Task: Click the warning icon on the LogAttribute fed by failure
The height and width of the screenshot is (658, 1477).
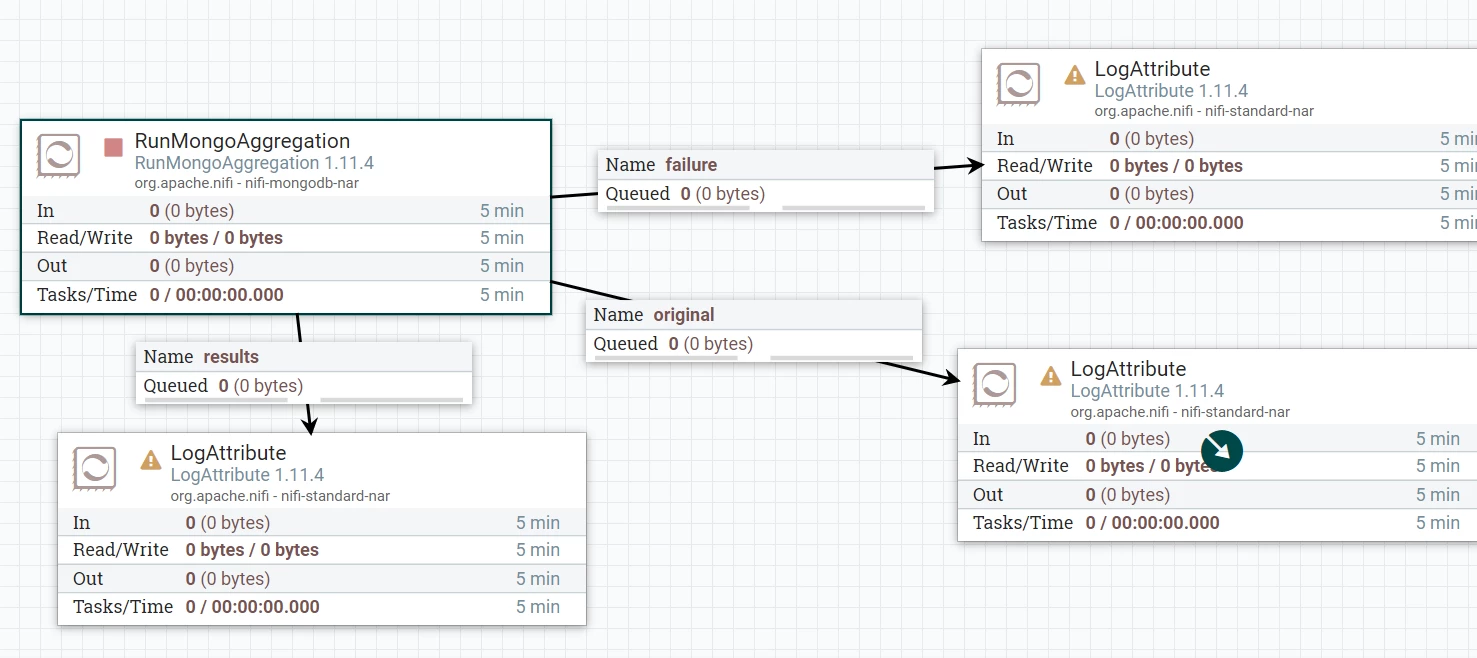Action: point(1075,75)
